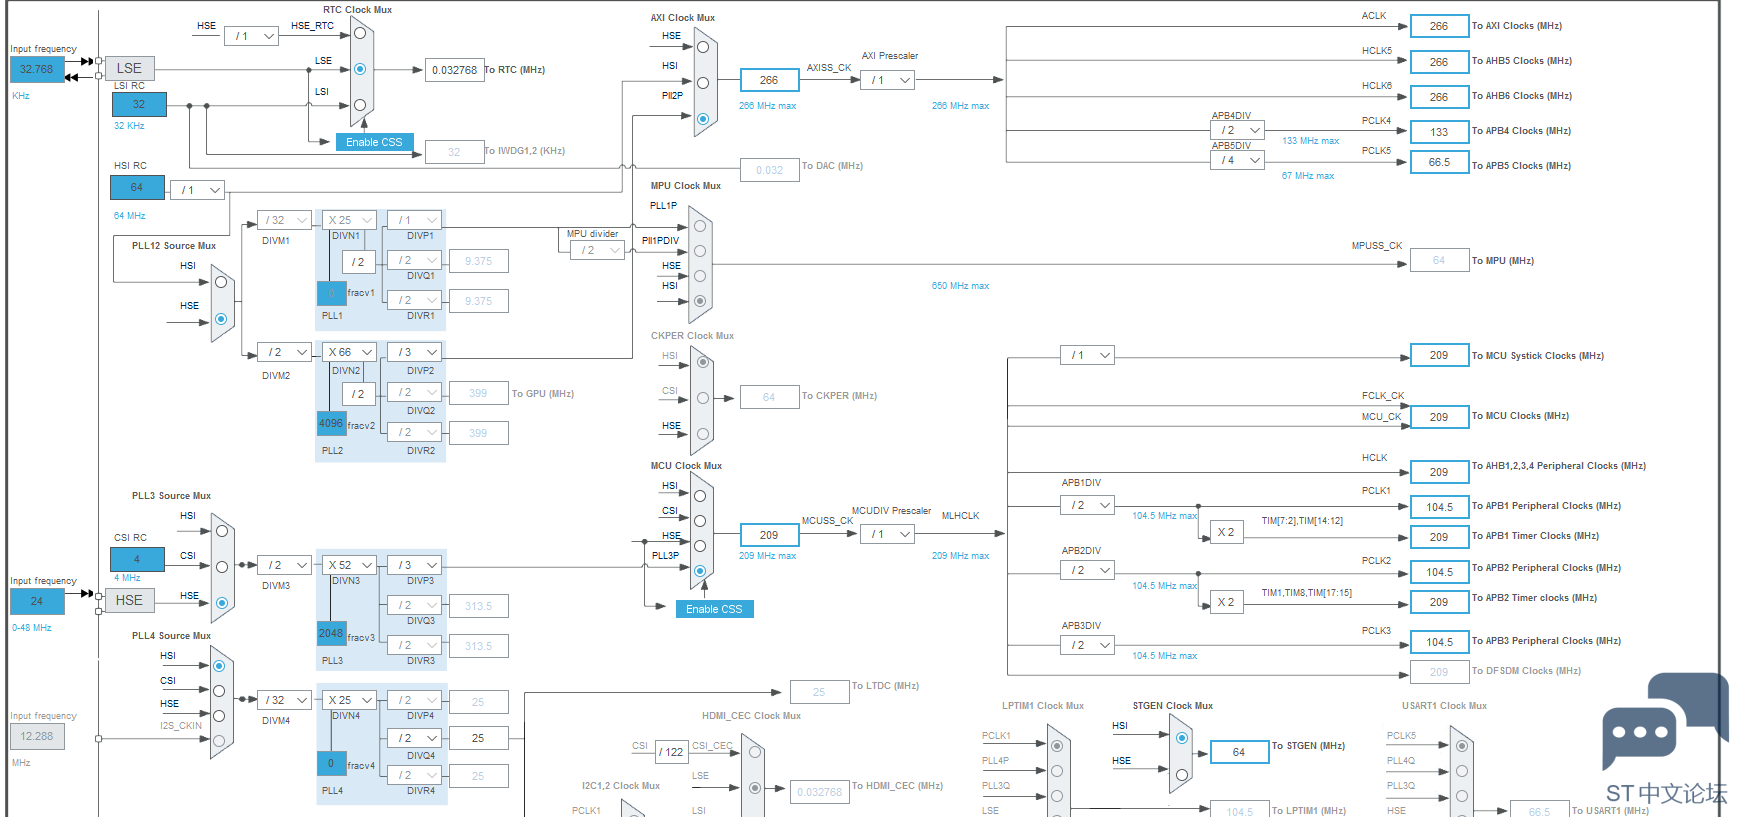Open the APB1DIV dropdown

(x=1088, y=505)
